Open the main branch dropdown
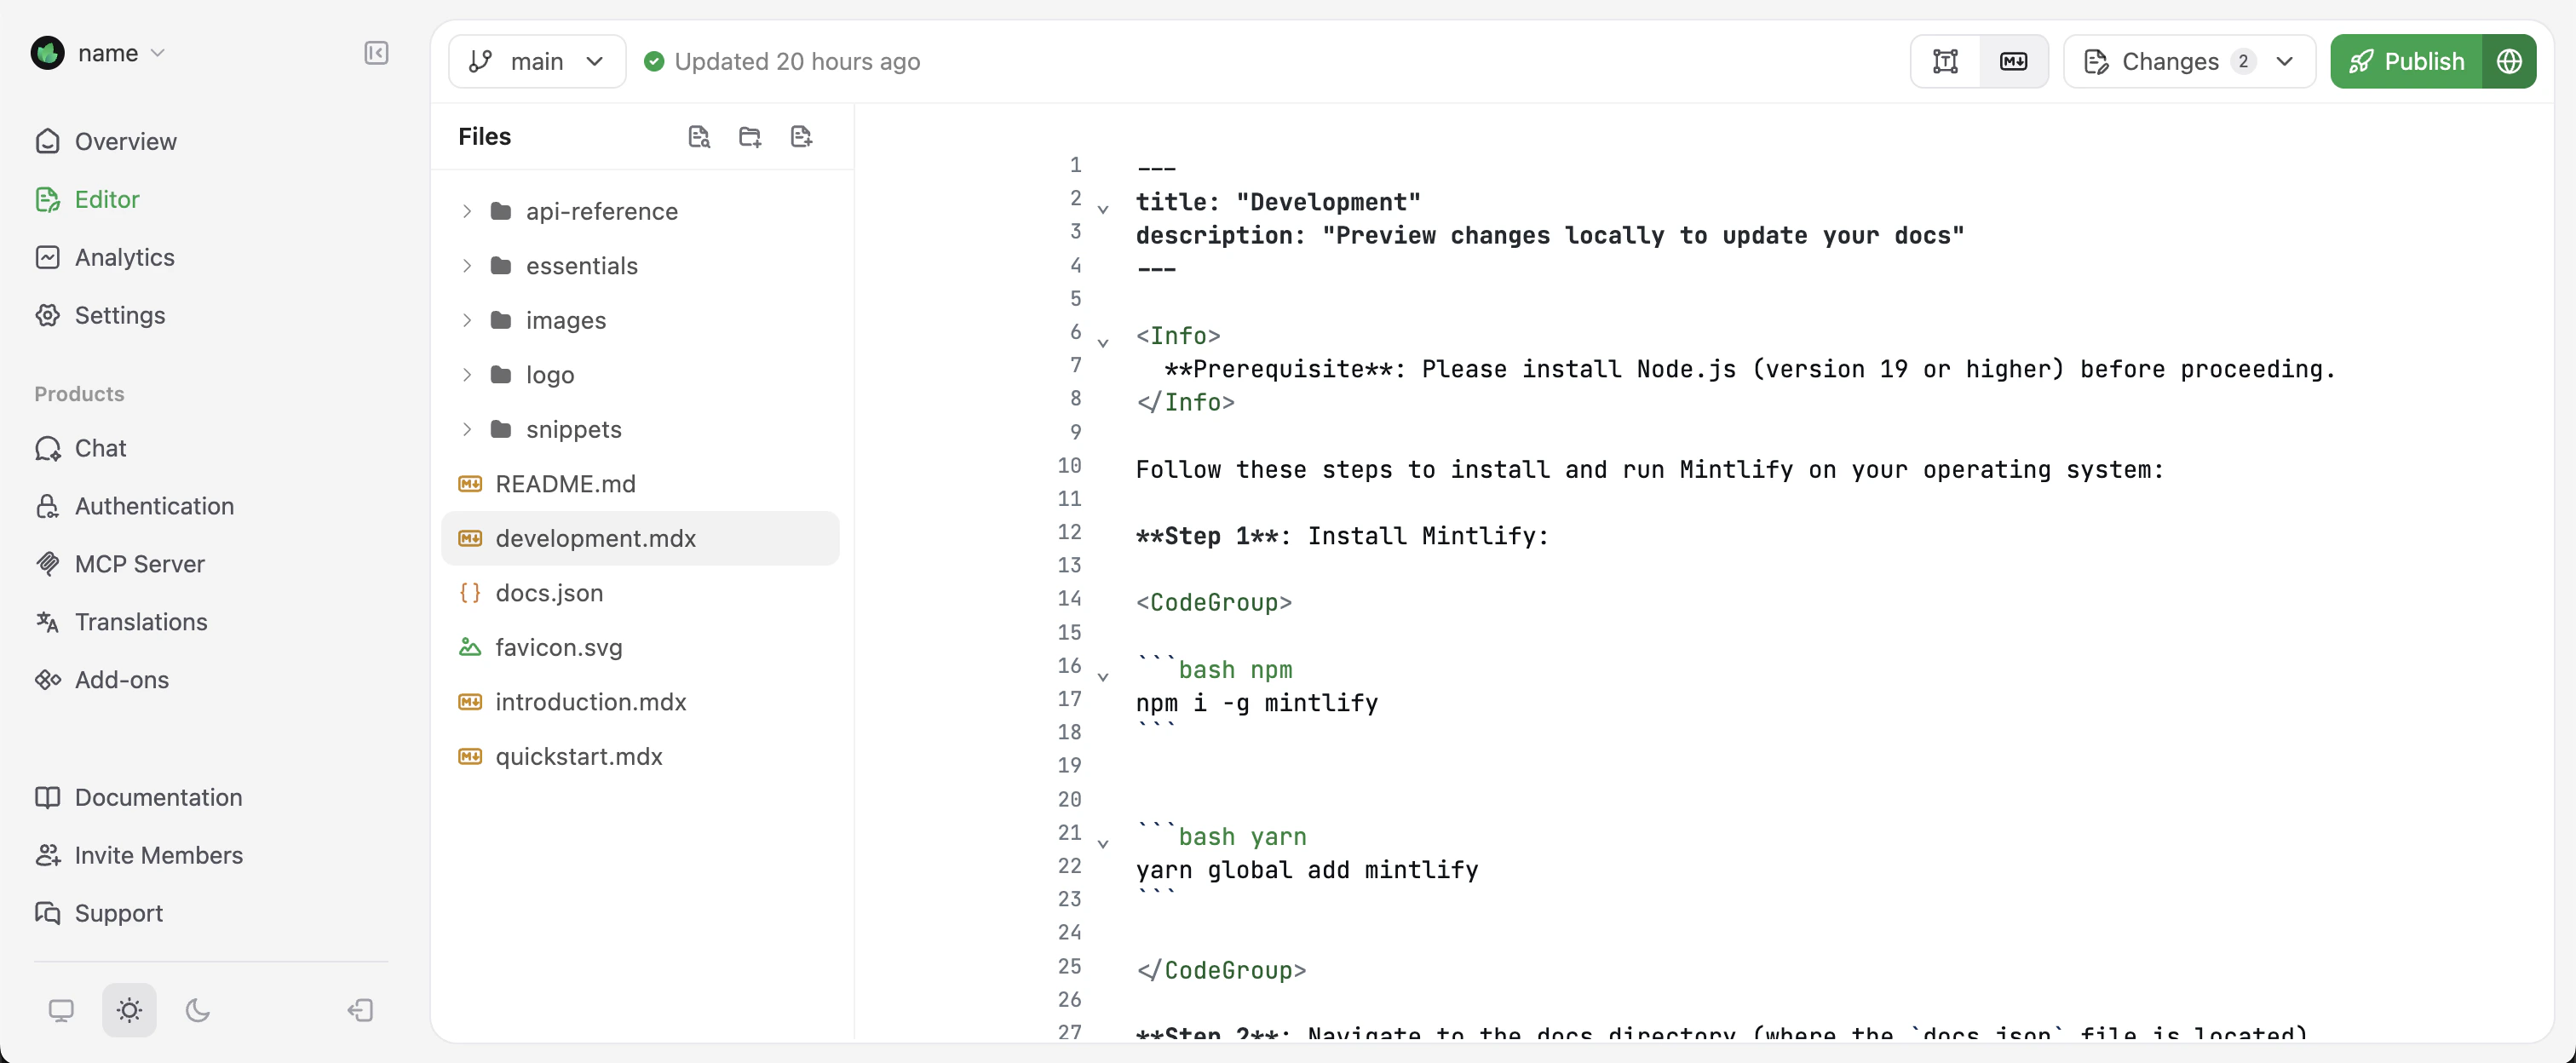Screen dimensions: 2576x1063 [537, 61]
